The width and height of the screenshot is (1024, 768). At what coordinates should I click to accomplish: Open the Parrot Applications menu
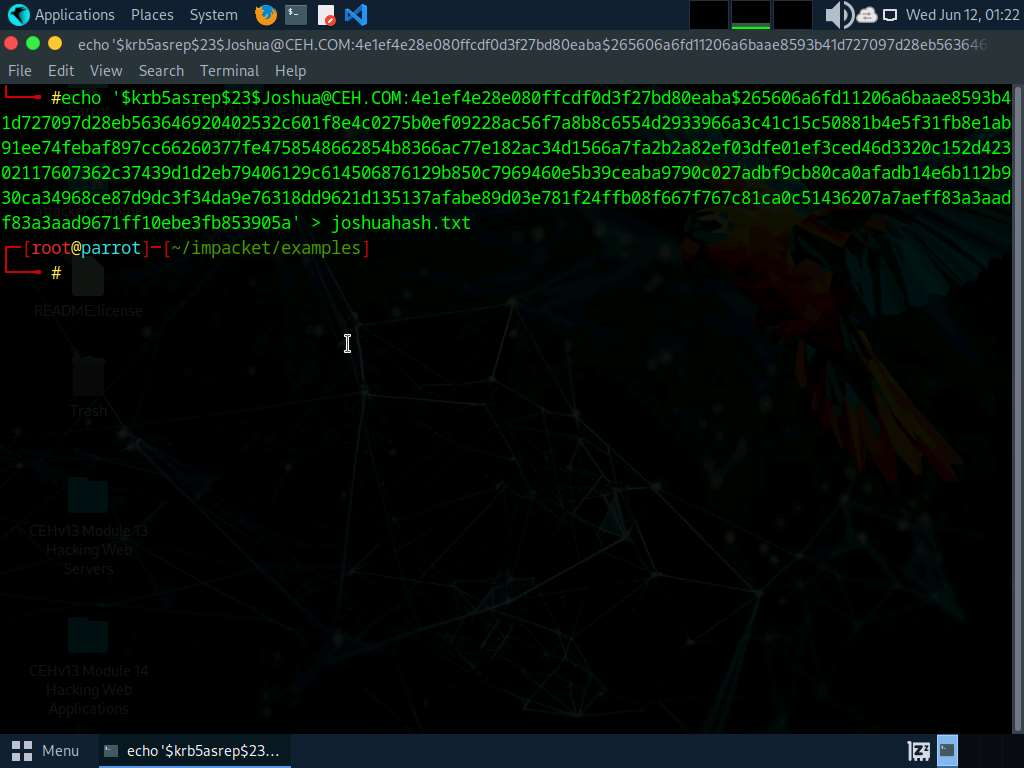[61, 15]
